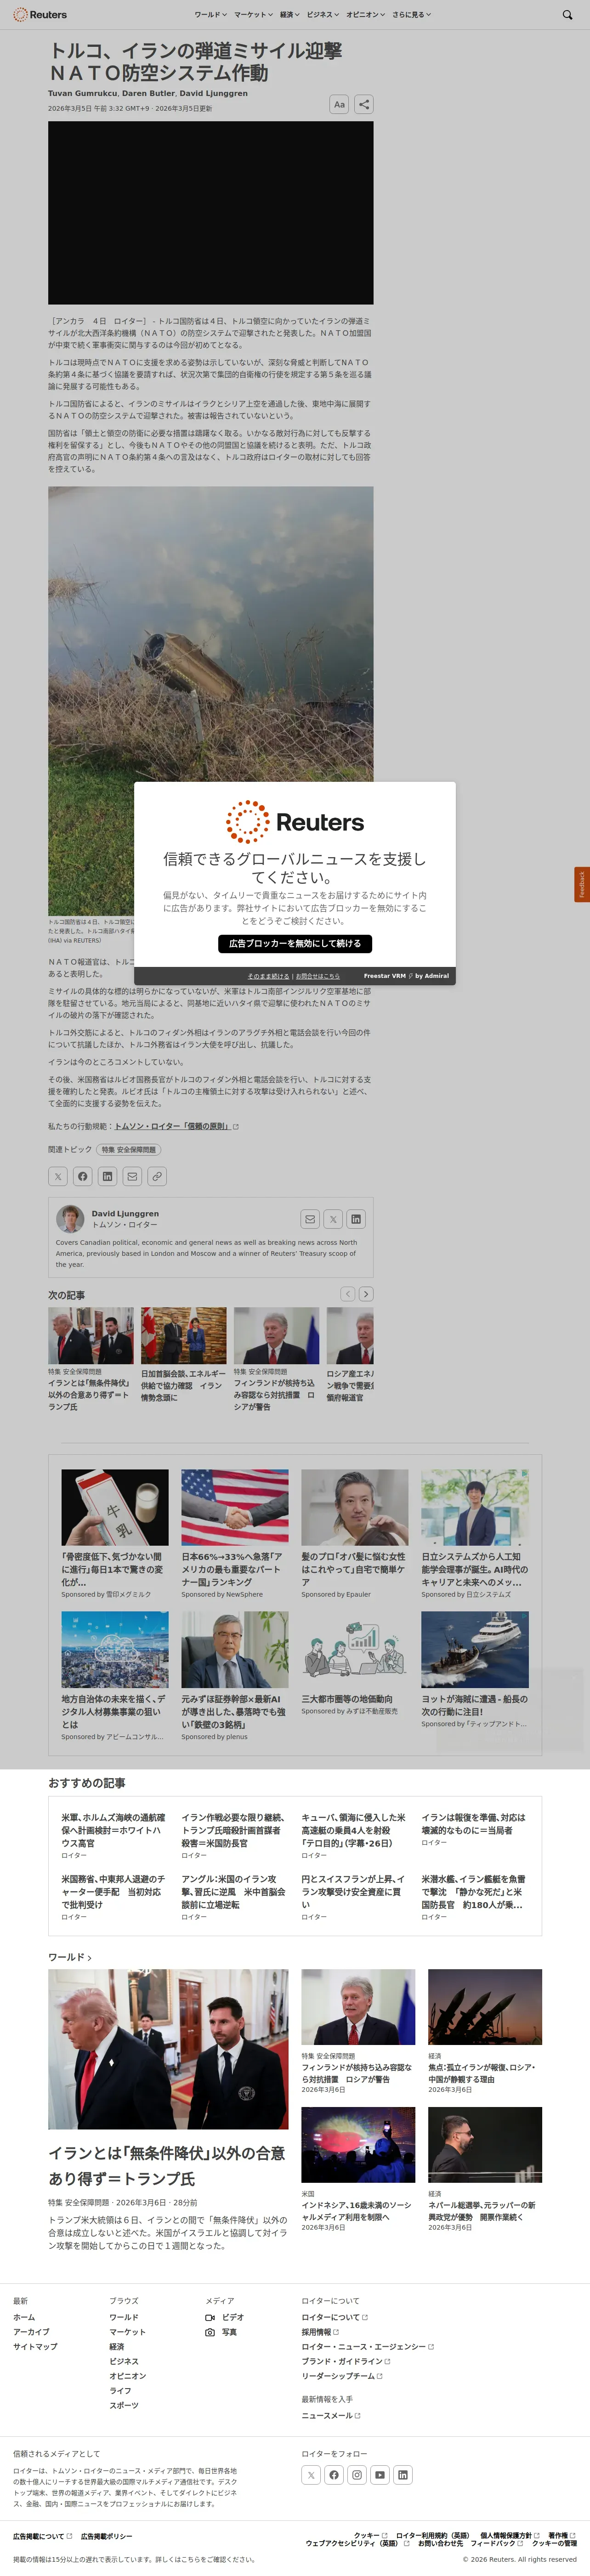Image resolution: width=590 pixels, height=2576 pixels.
Task: Click 広告ブロッカーを無効にして続ける button
Action: (x=295, y=943)
